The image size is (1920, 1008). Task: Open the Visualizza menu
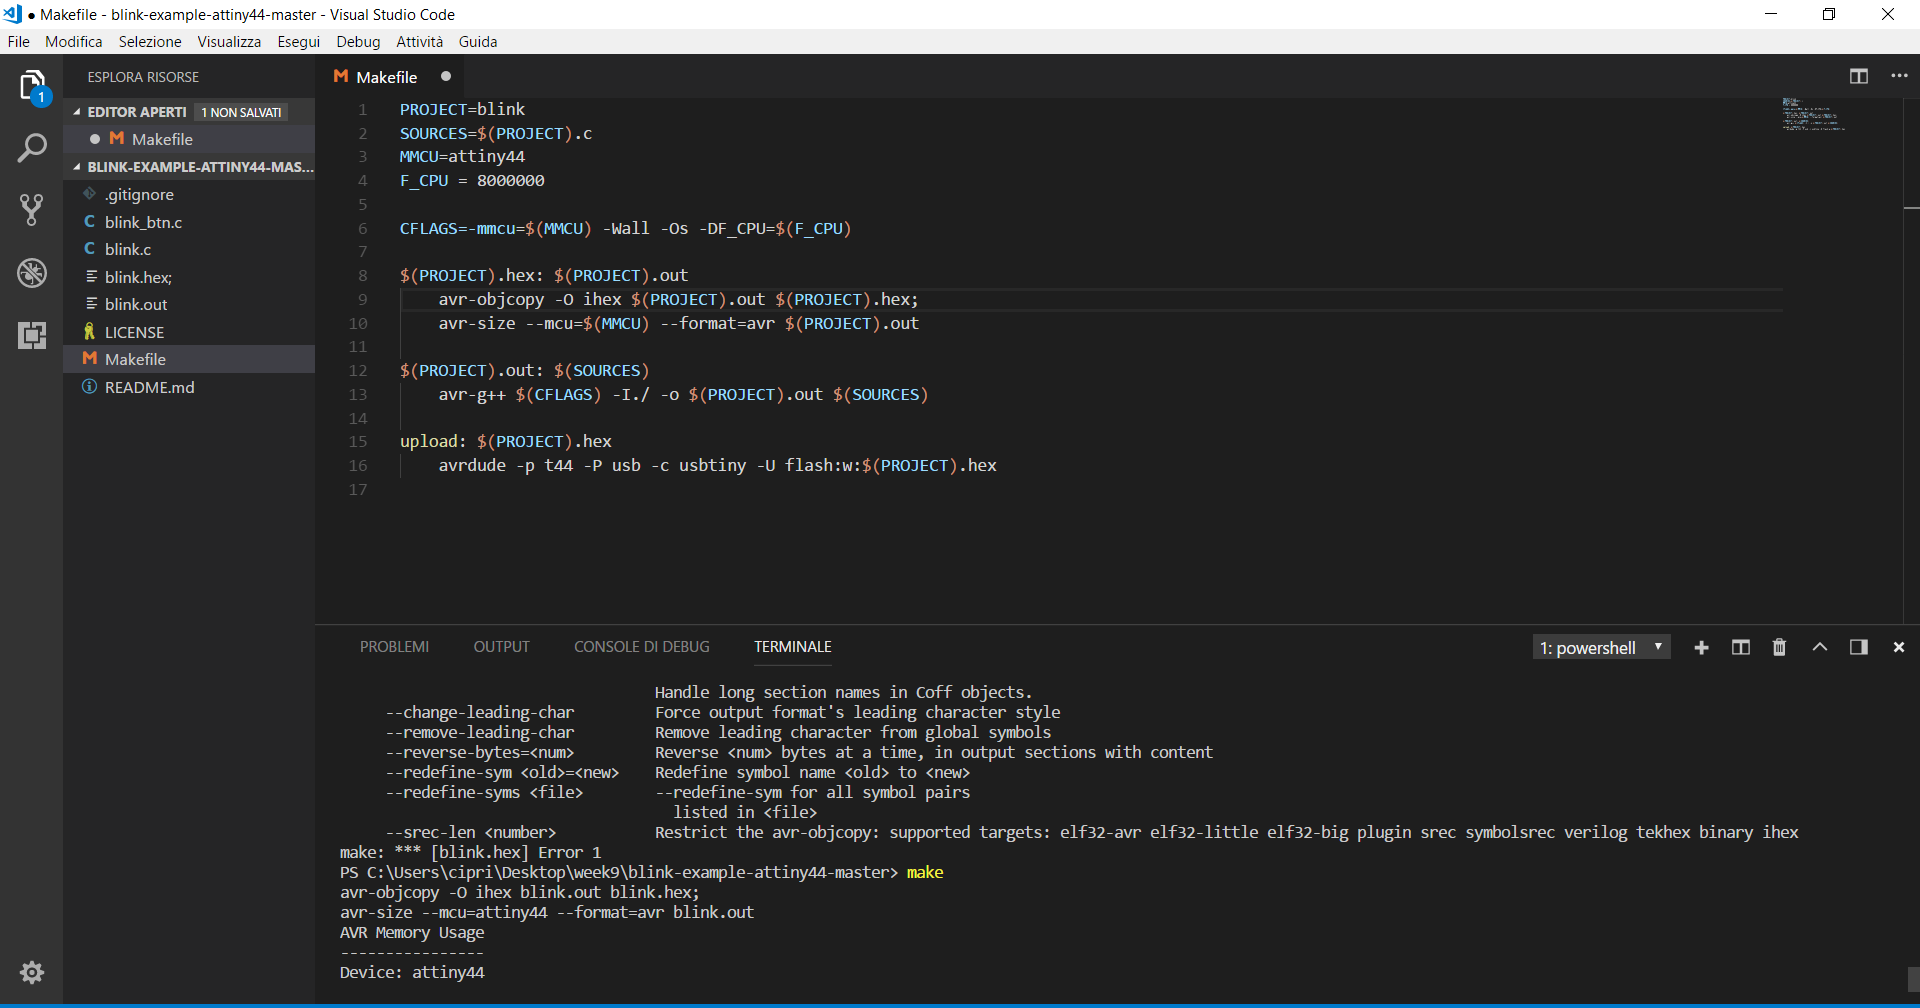[229, 41]
